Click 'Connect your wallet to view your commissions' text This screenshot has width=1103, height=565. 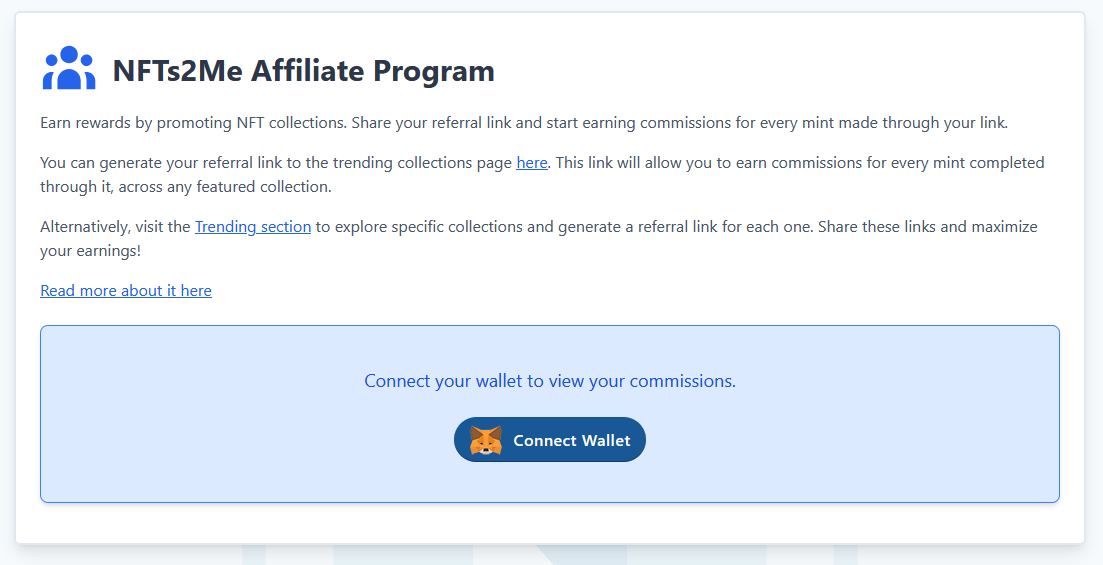550,381
